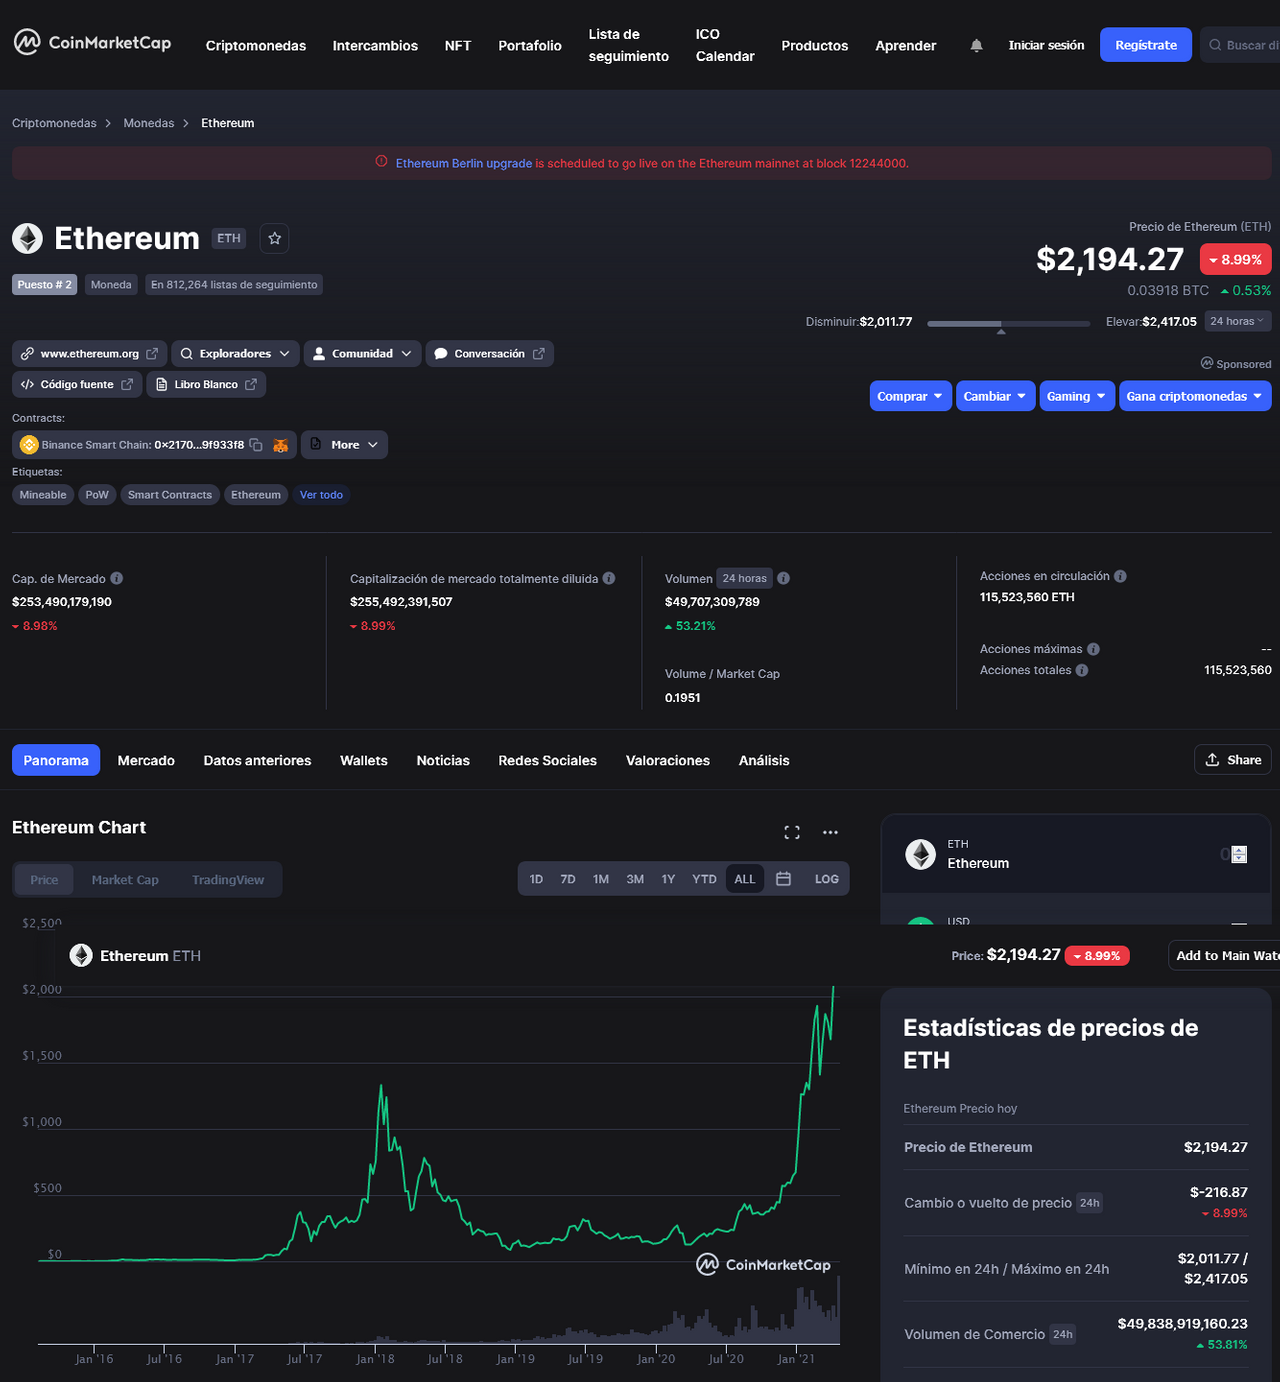The height and width of the screenshot is (1382, 1280).
Task: Open chart more options ellipsis
Action: click(x=830, y=832)
